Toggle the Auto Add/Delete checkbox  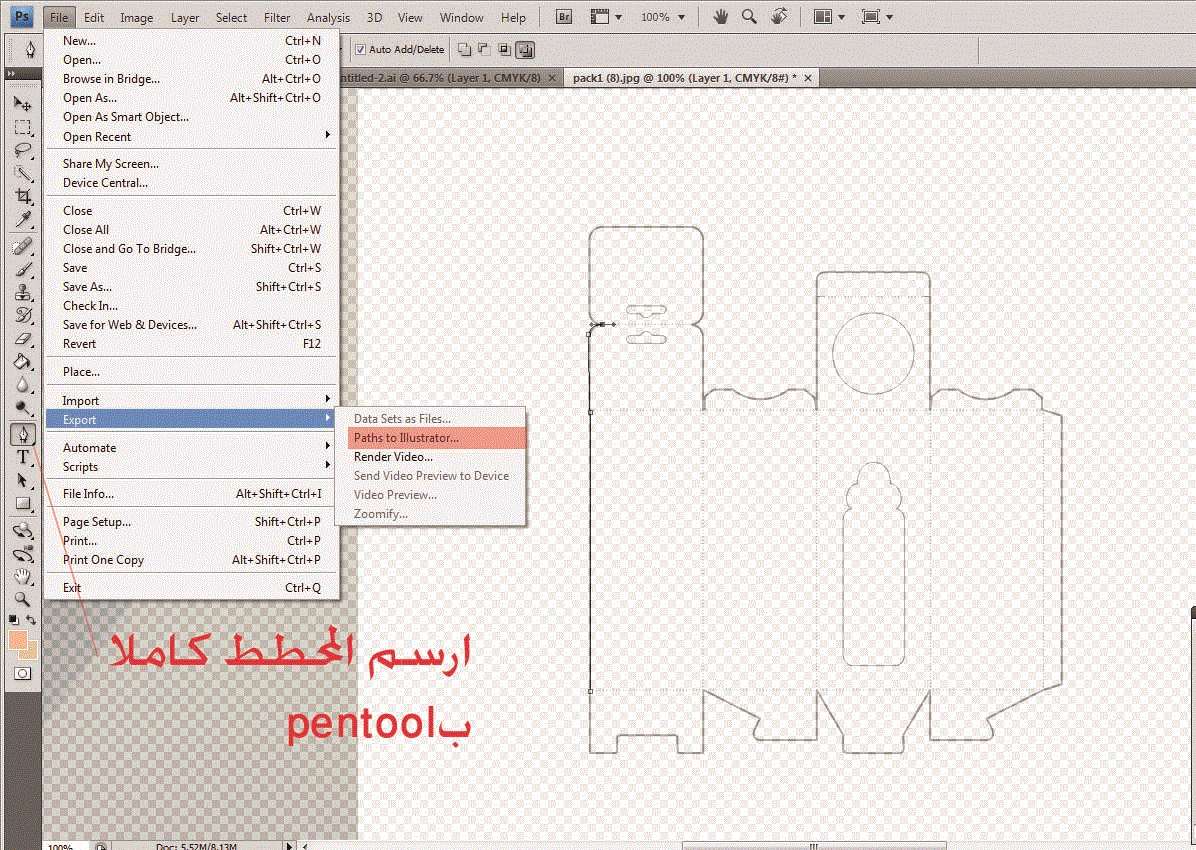click(360, 50)
